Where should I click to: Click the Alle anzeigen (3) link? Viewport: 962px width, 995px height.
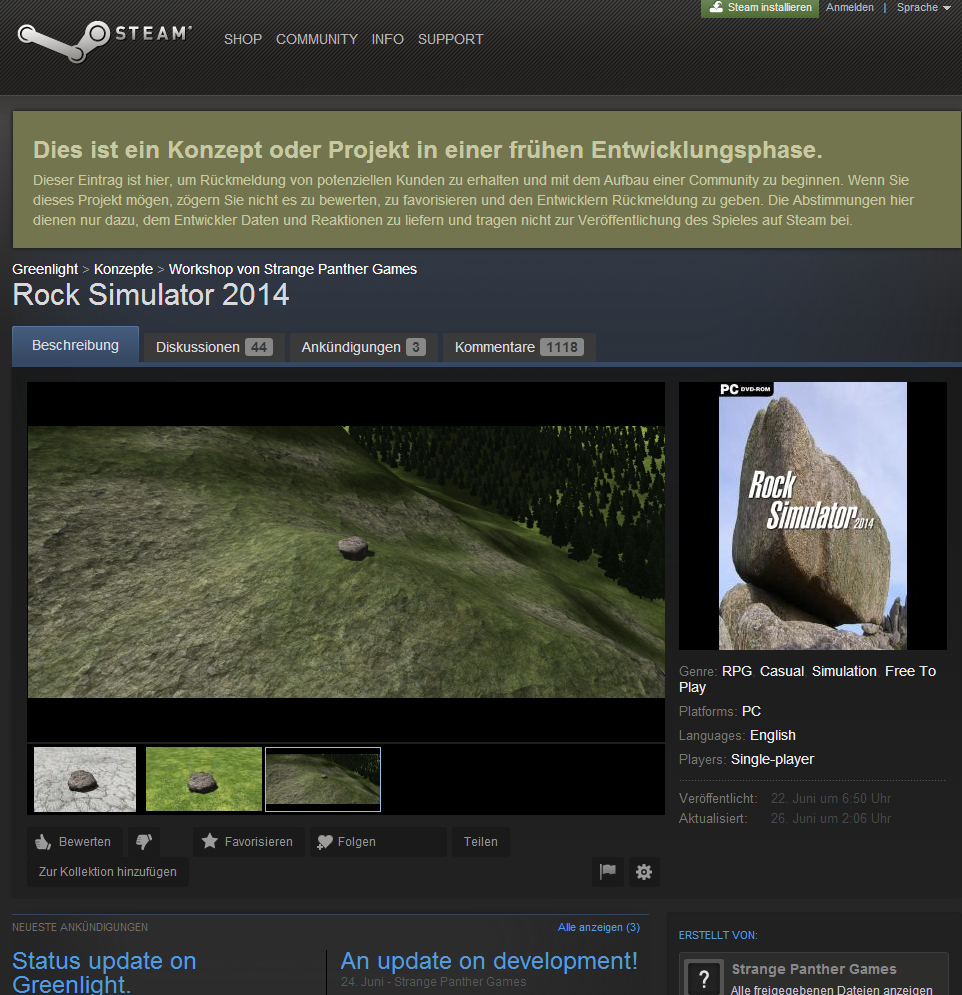point(598,927)
